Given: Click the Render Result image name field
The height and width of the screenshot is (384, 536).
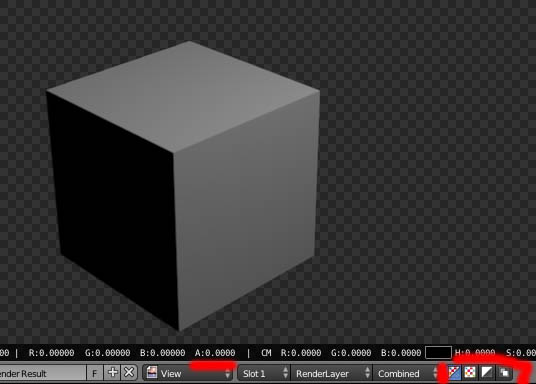Looking at the screenshot, I should point(42,373).
